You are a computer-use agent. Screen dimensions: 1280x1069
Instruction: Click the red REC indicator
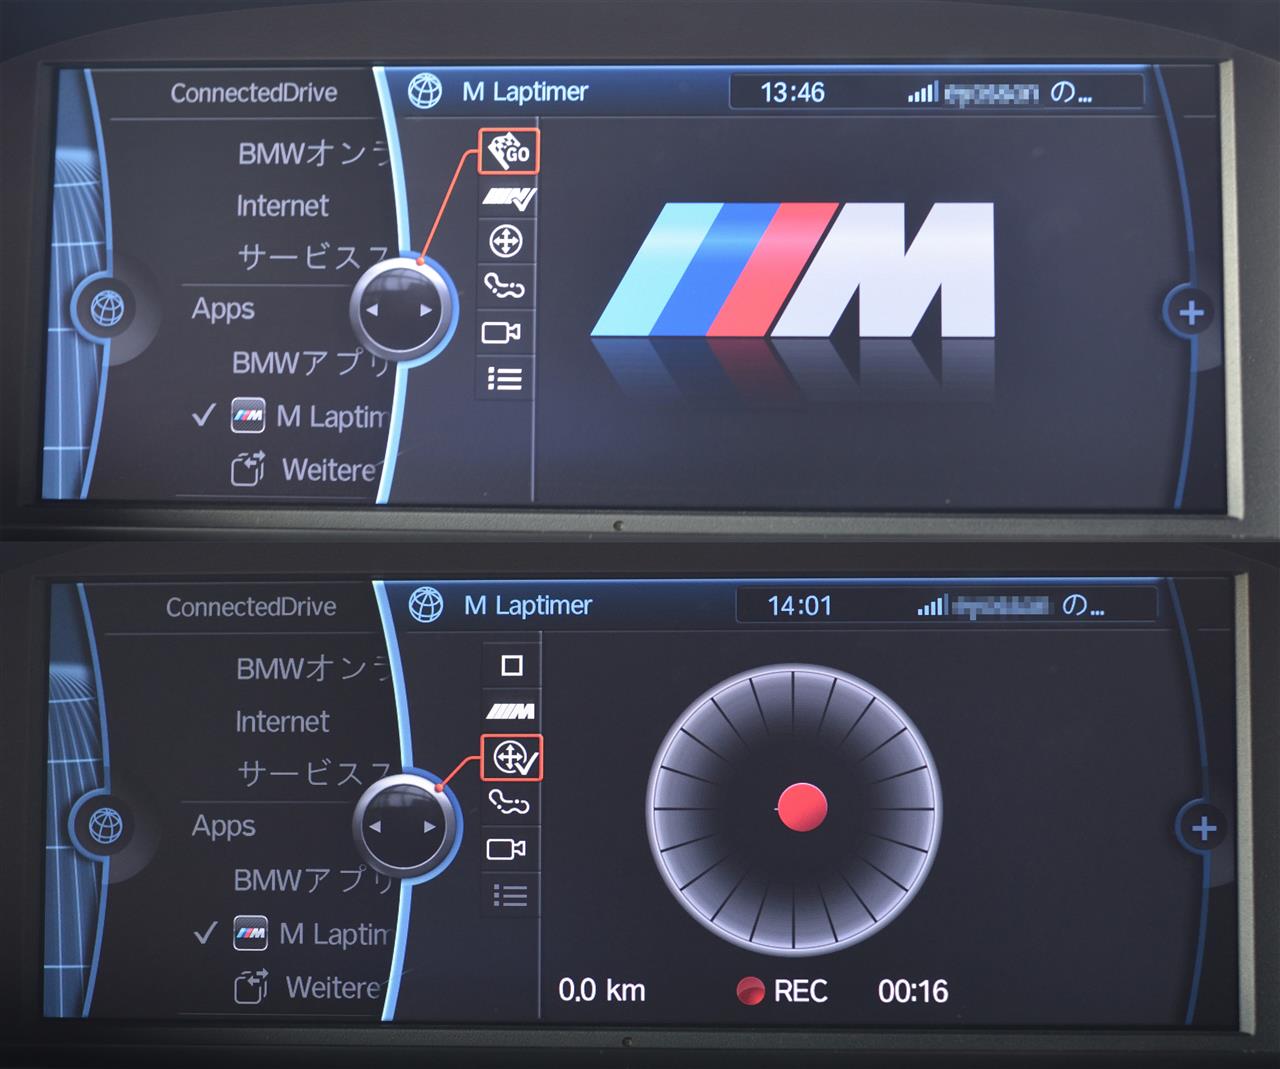coord(782,991)
